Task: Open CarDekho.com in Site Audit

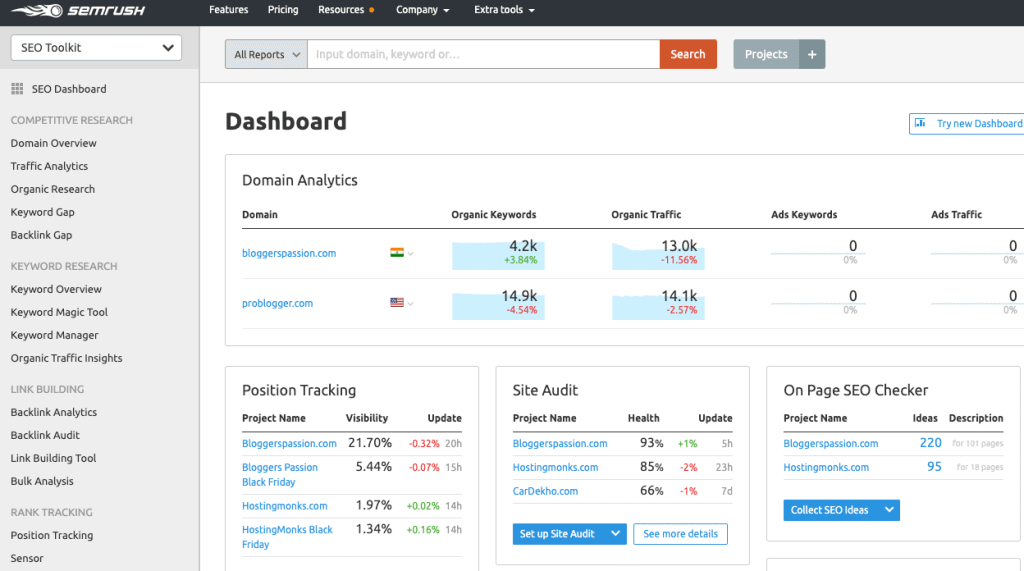Action: pyautogui.click(x=545, y=491)
